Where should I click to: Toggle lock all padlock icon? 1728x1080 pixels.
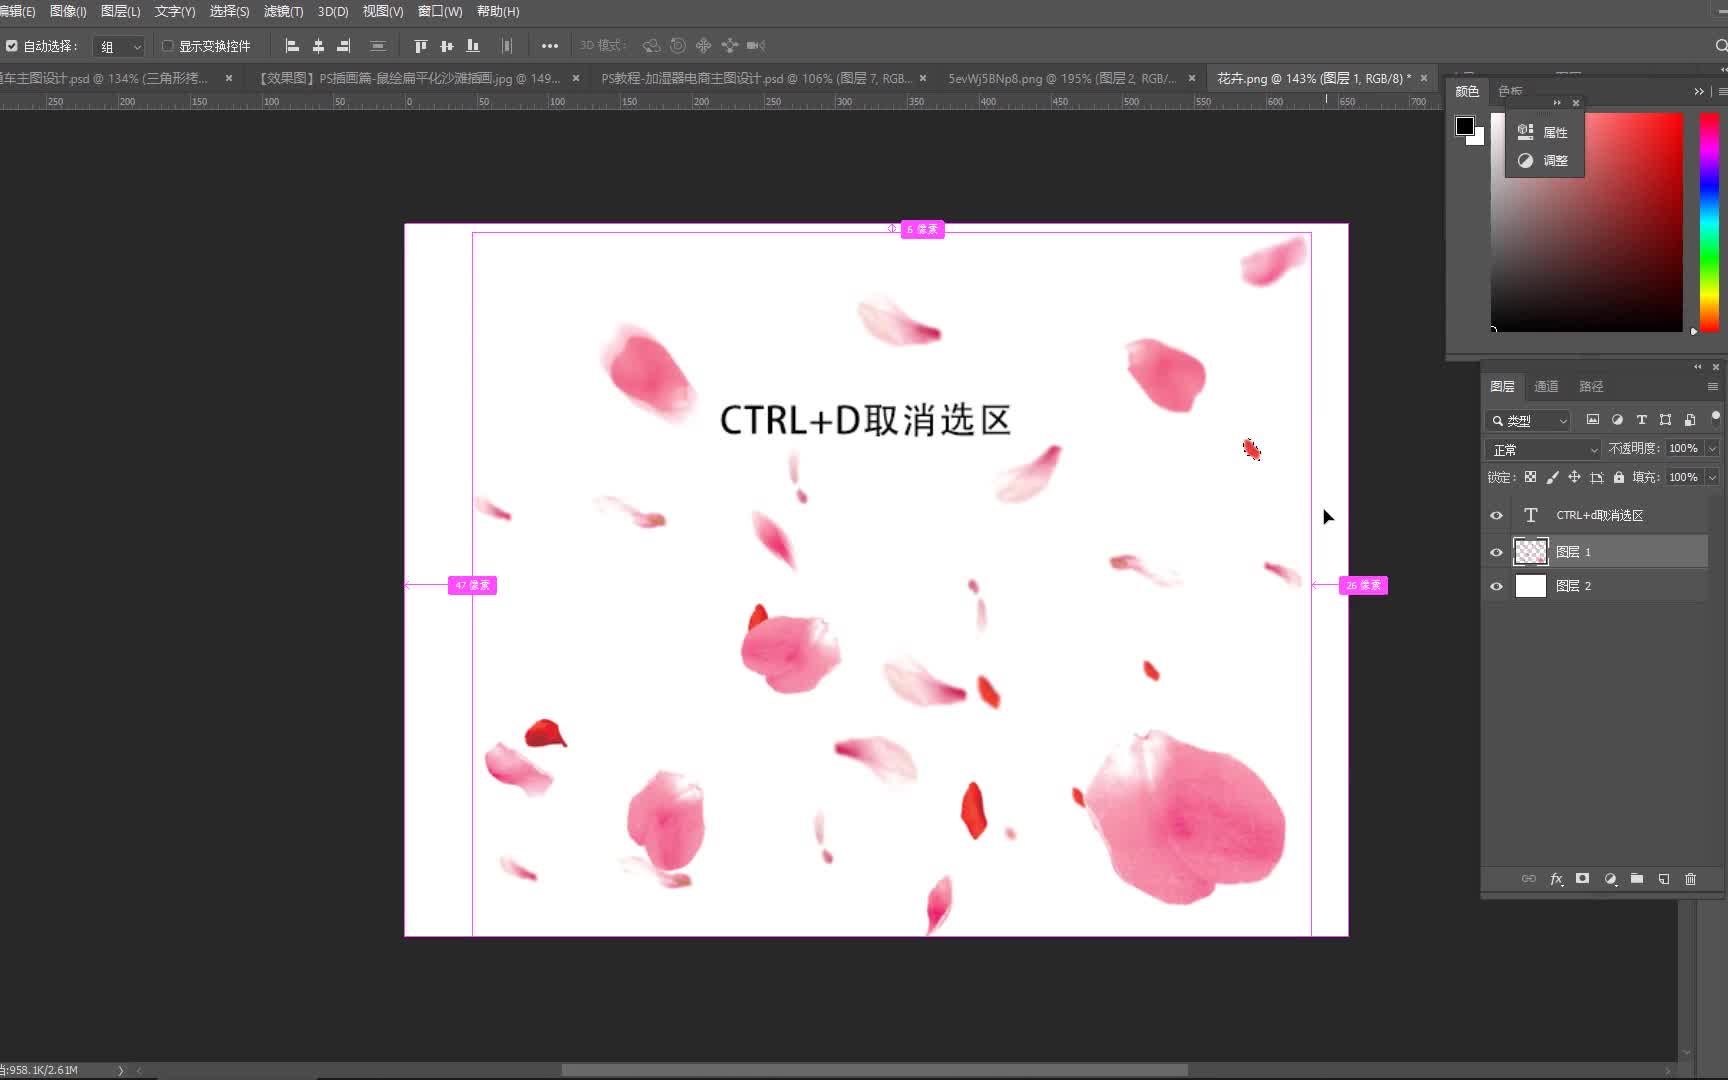(1619, 478)
